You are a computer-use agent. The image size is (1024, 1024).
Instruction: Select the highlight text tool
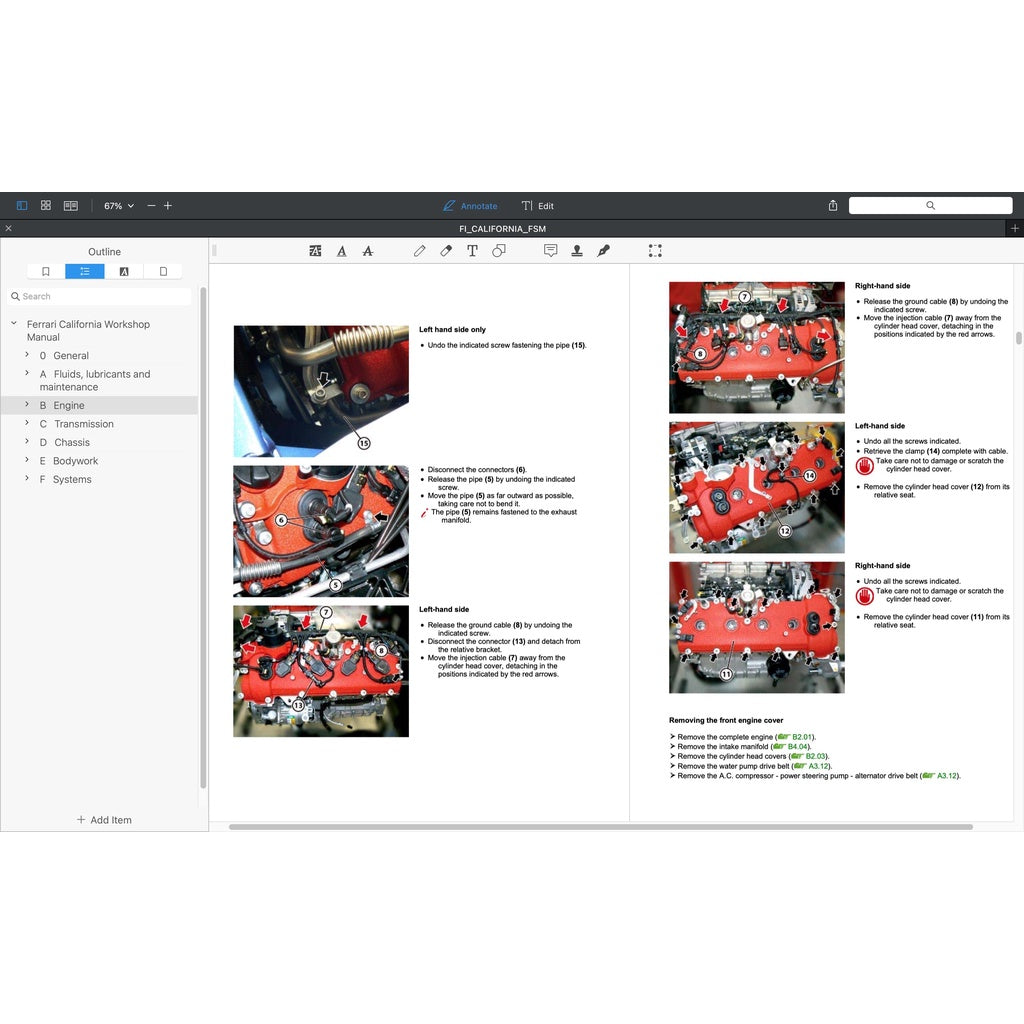pos(315,251)
